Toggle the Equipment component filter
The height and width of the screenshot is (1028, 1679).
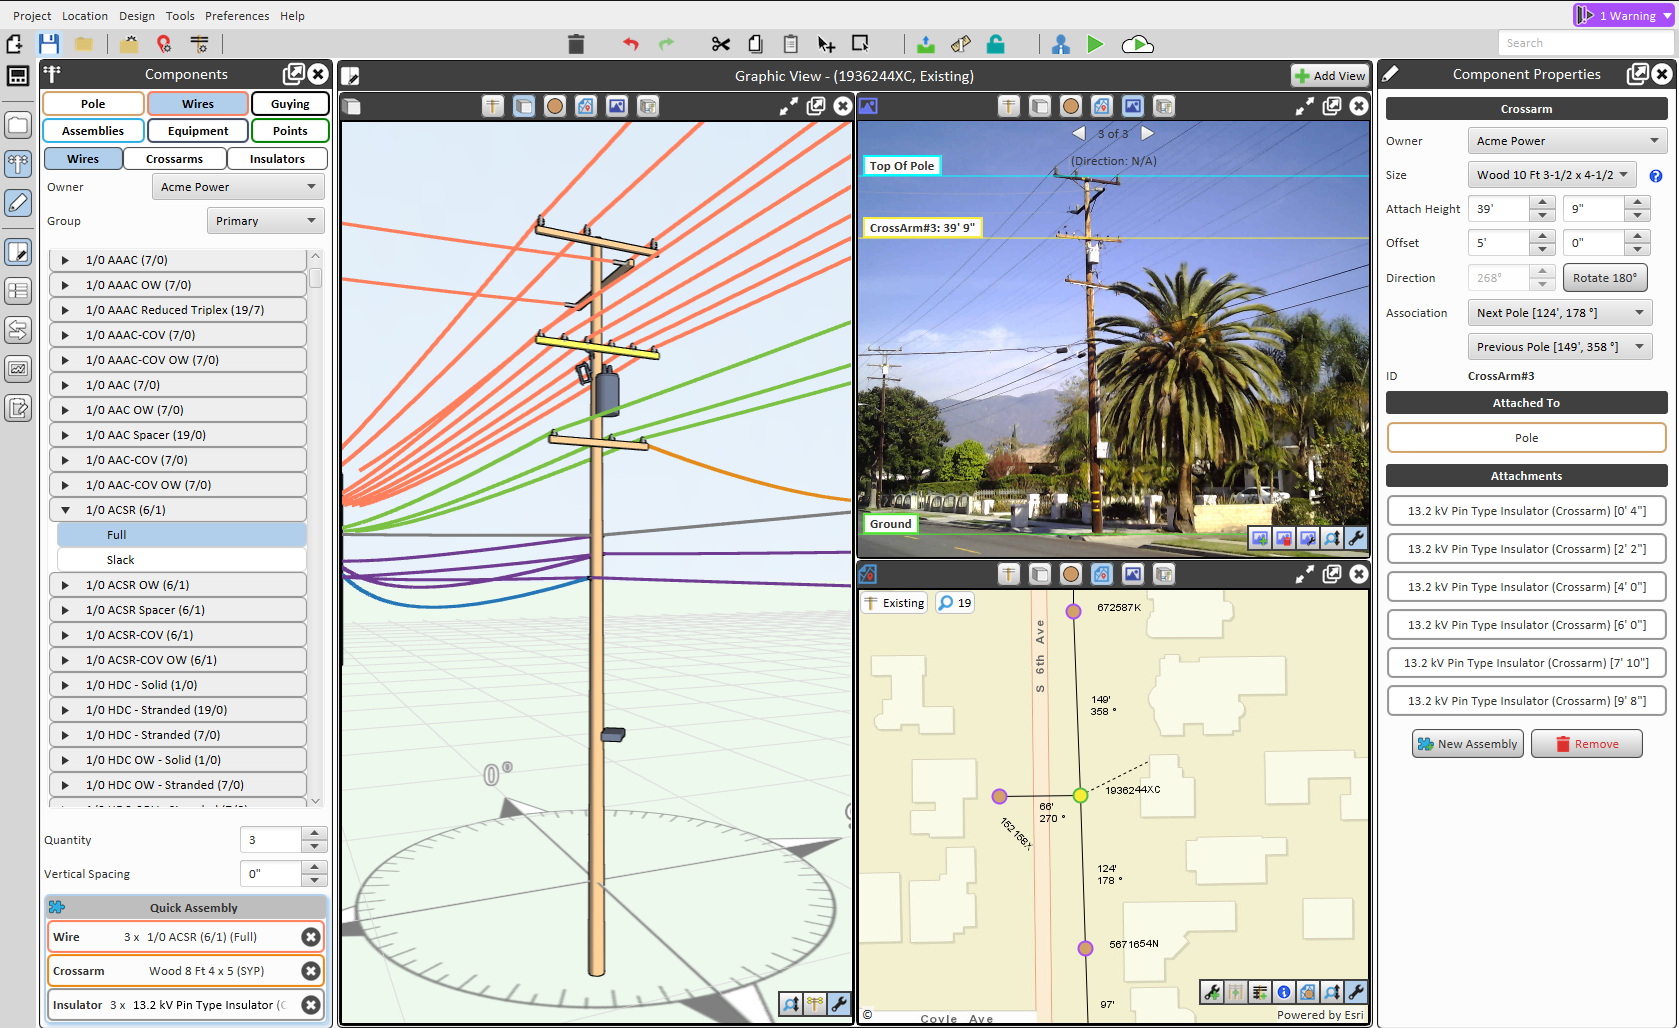tap(198, 131)
